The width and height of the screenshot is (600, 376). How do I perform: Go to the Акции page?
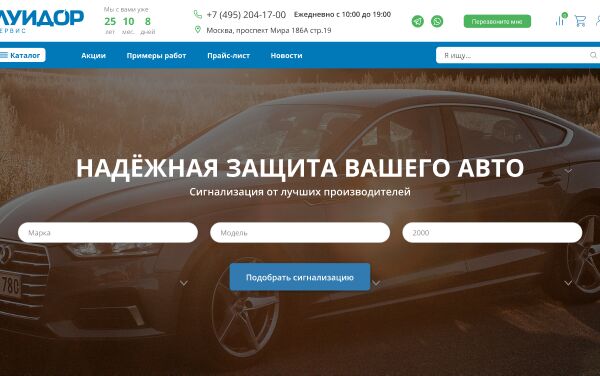[x=93, y=55]
